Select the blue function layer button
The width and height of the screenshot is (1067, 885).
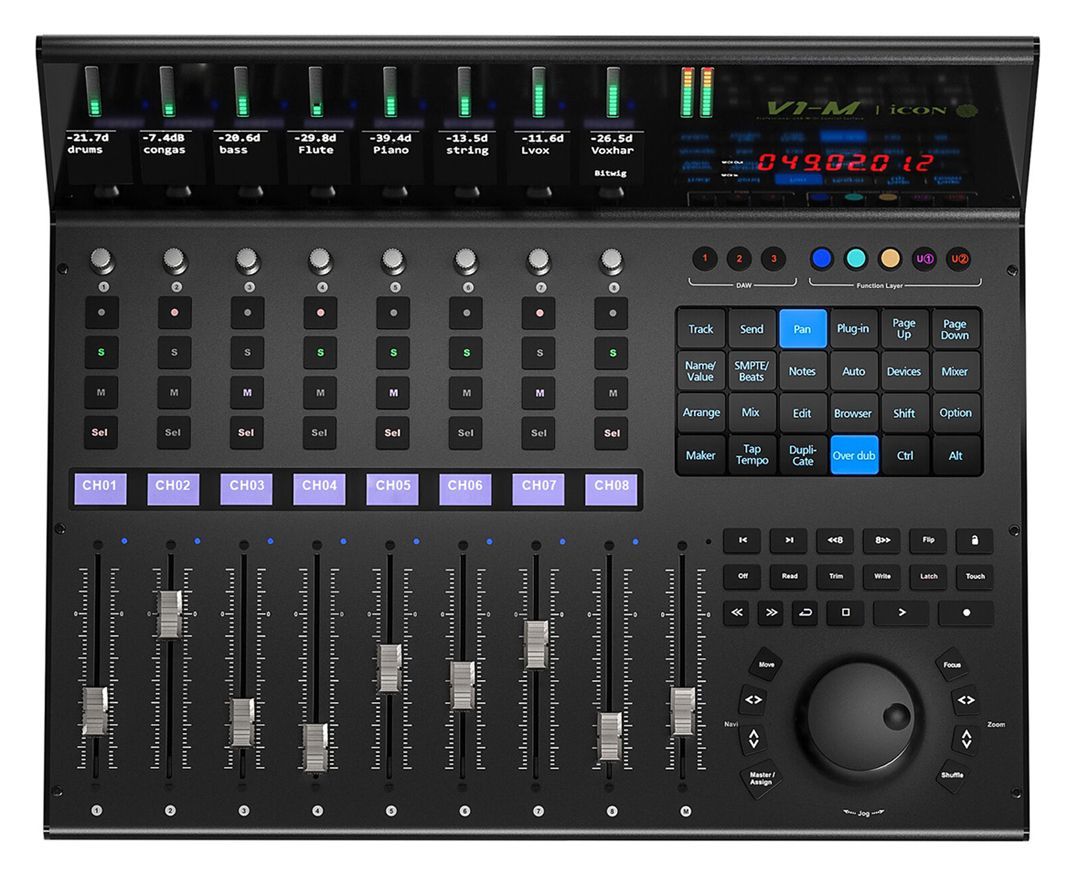pyautogui.click(x=822, y=259)
